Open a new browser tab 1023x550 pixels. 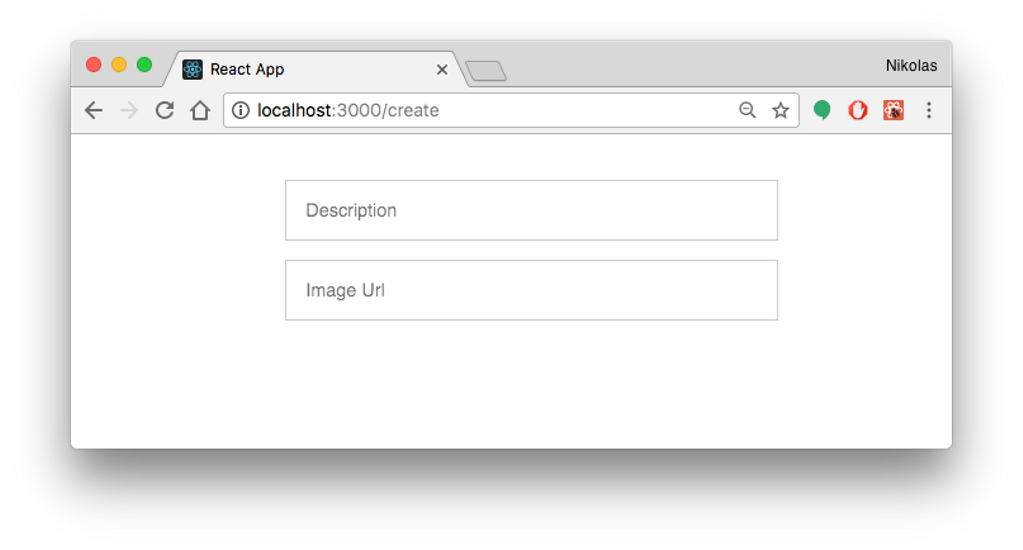(x=486, y=71)
